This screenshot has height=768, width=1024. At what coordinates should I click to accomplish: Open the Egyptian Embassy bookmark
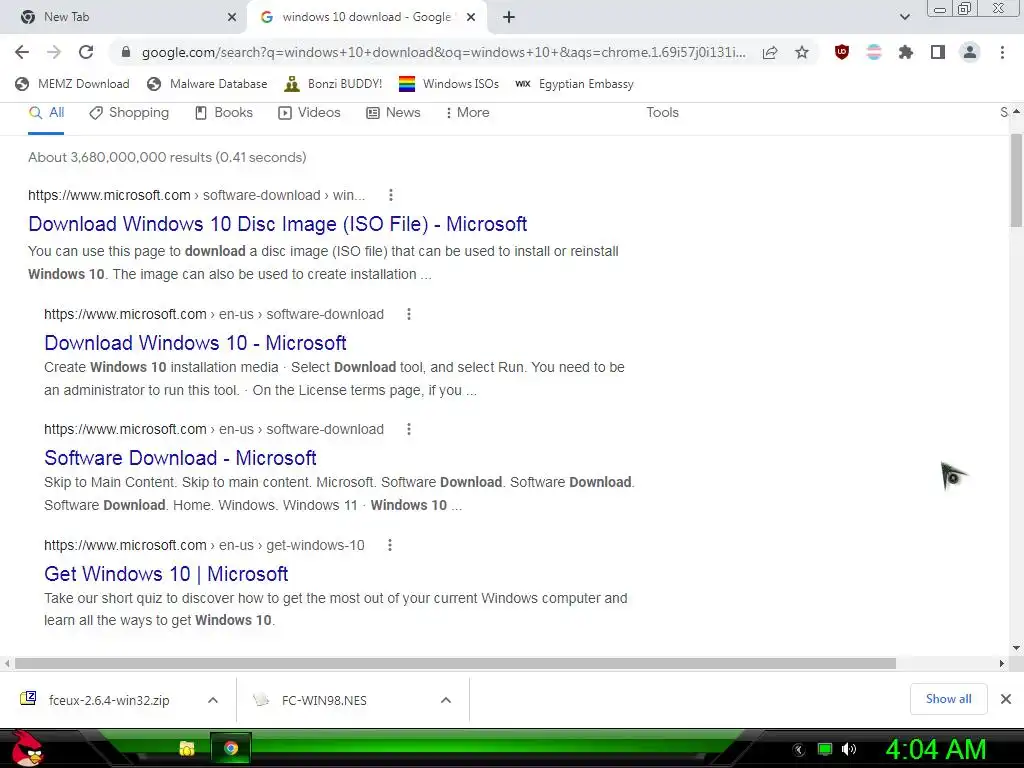pos(574,84)
